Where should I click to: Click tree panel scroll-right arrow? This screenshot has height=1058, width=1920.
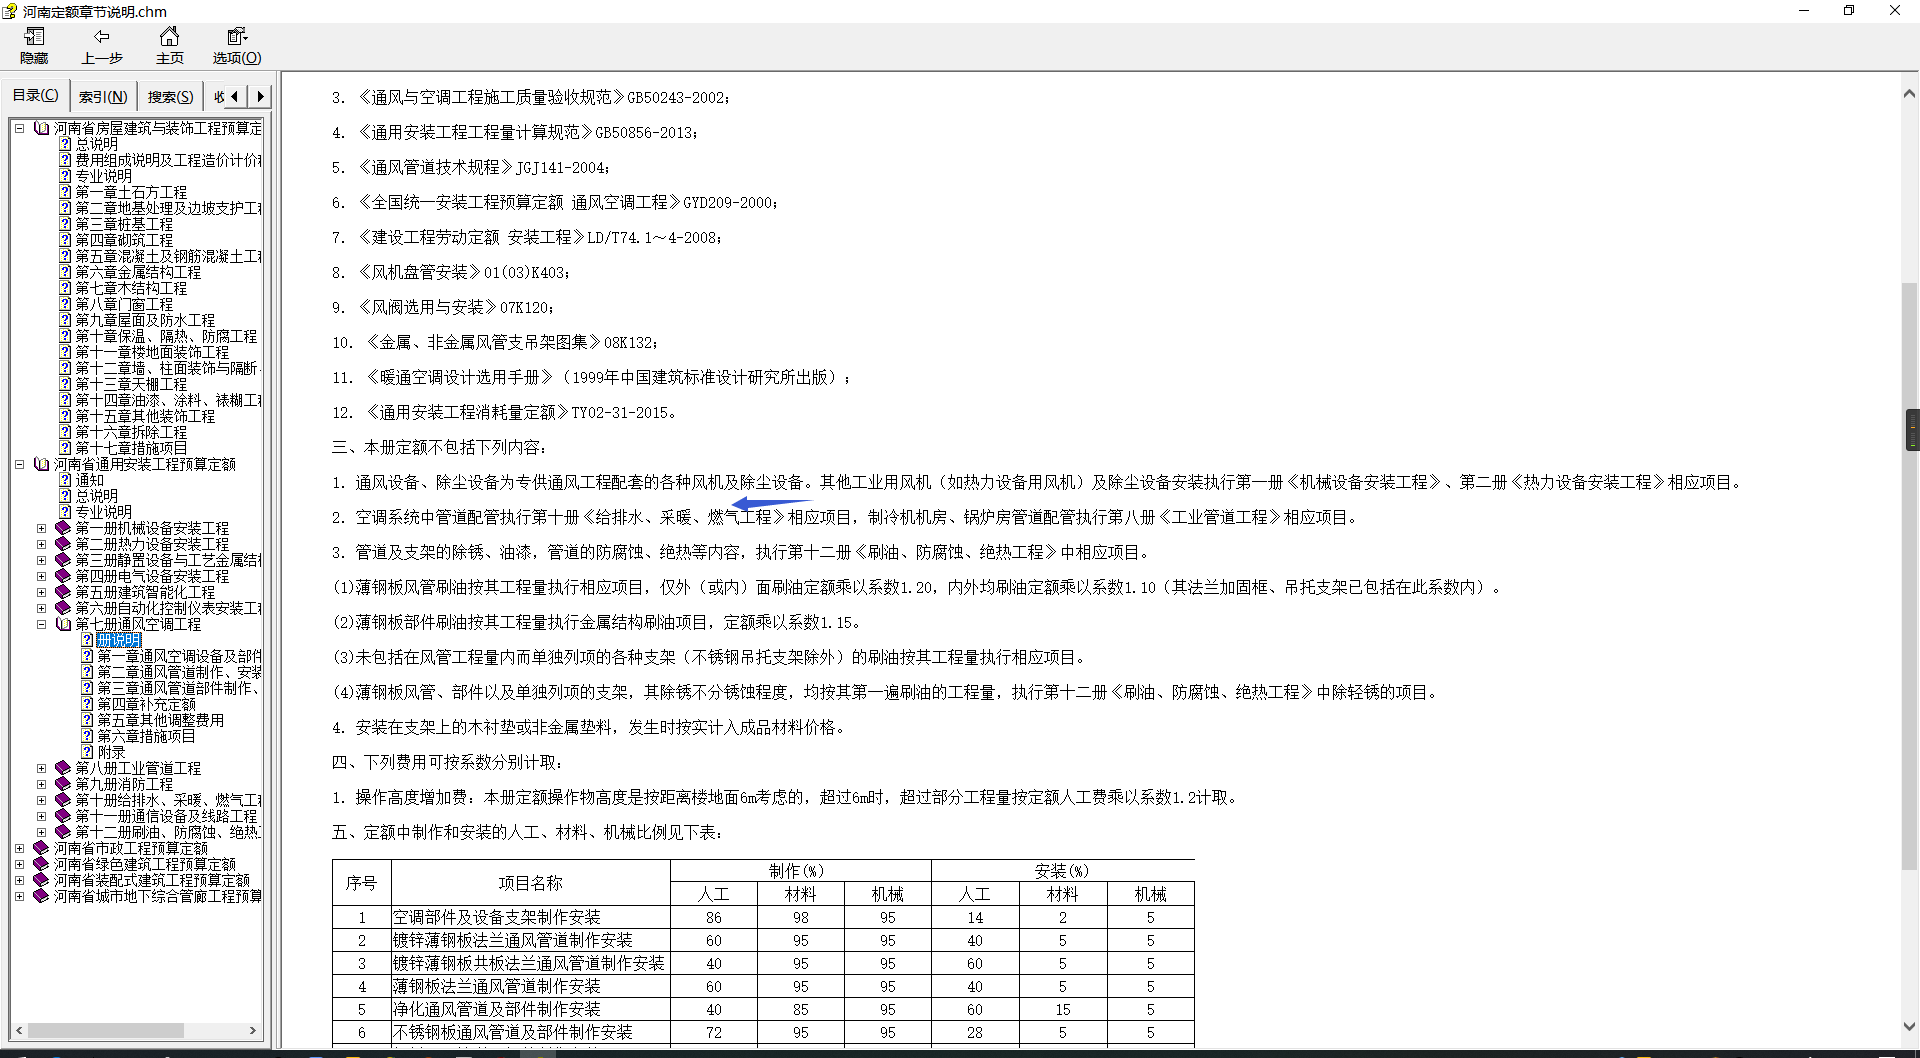coord(253,1030)
